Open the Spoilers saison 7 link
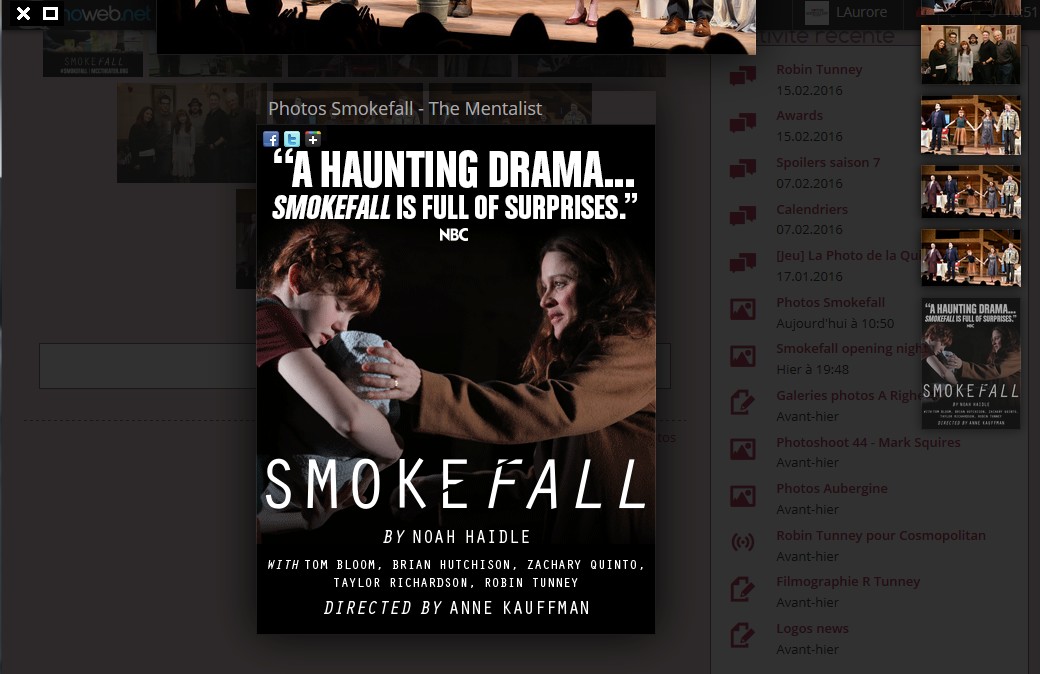 click(x=828, y=163)
